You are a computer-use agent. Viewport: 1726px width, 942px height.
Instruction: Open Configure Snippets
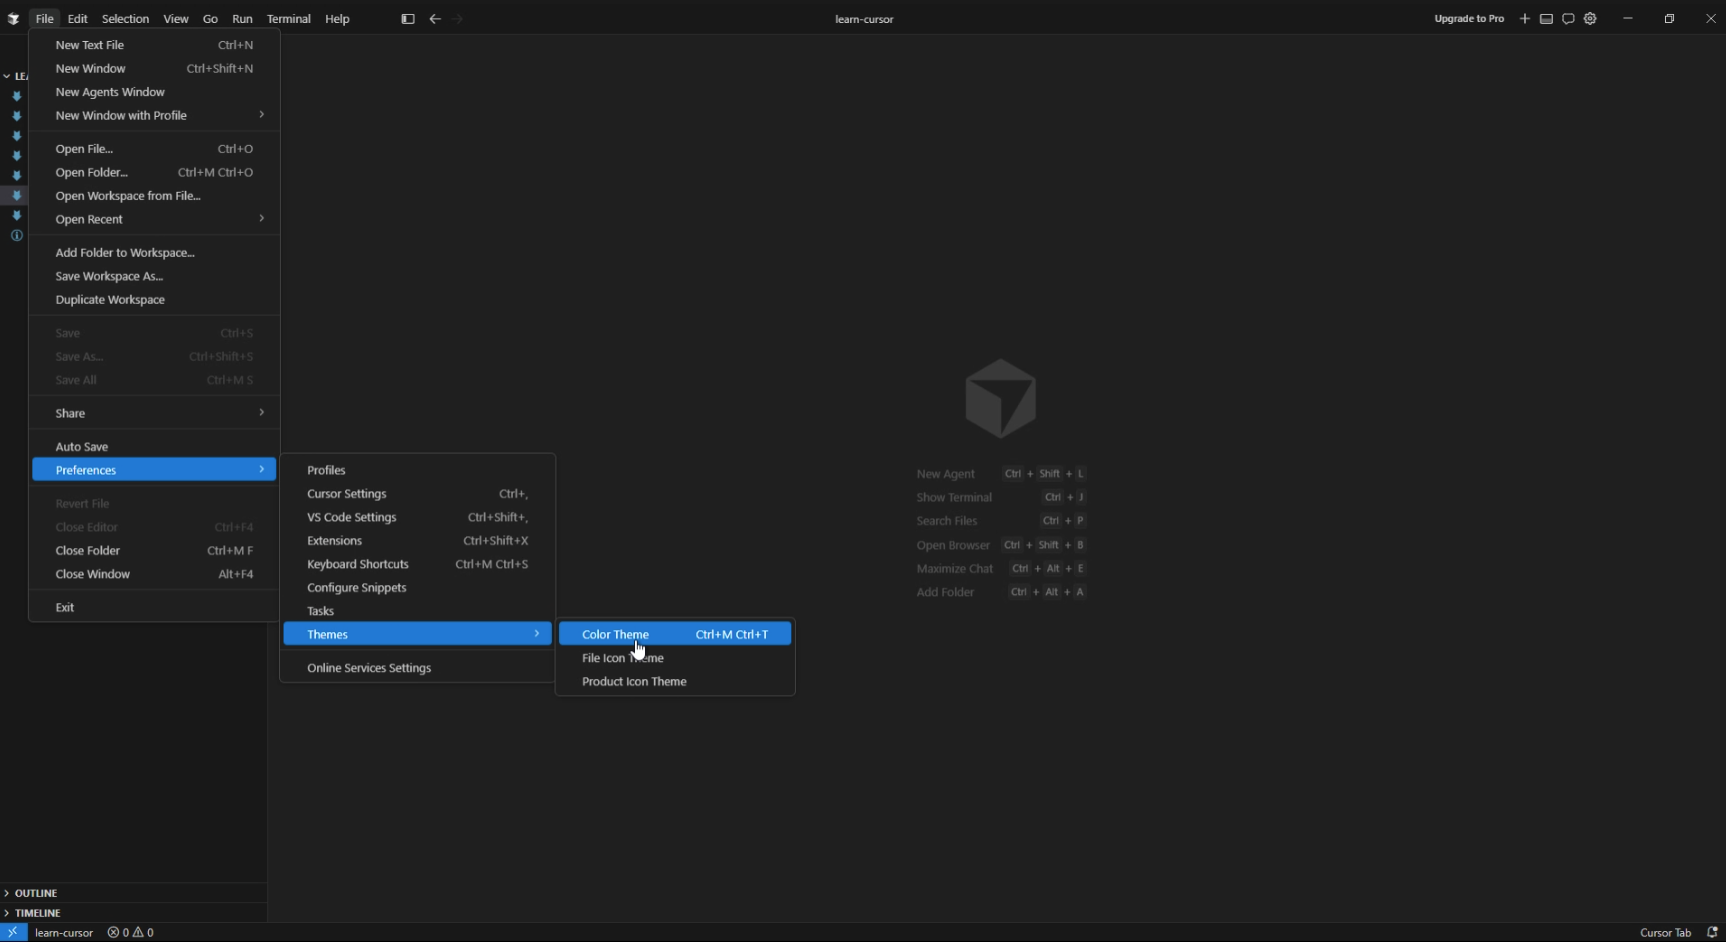click(x=417, y=588)
